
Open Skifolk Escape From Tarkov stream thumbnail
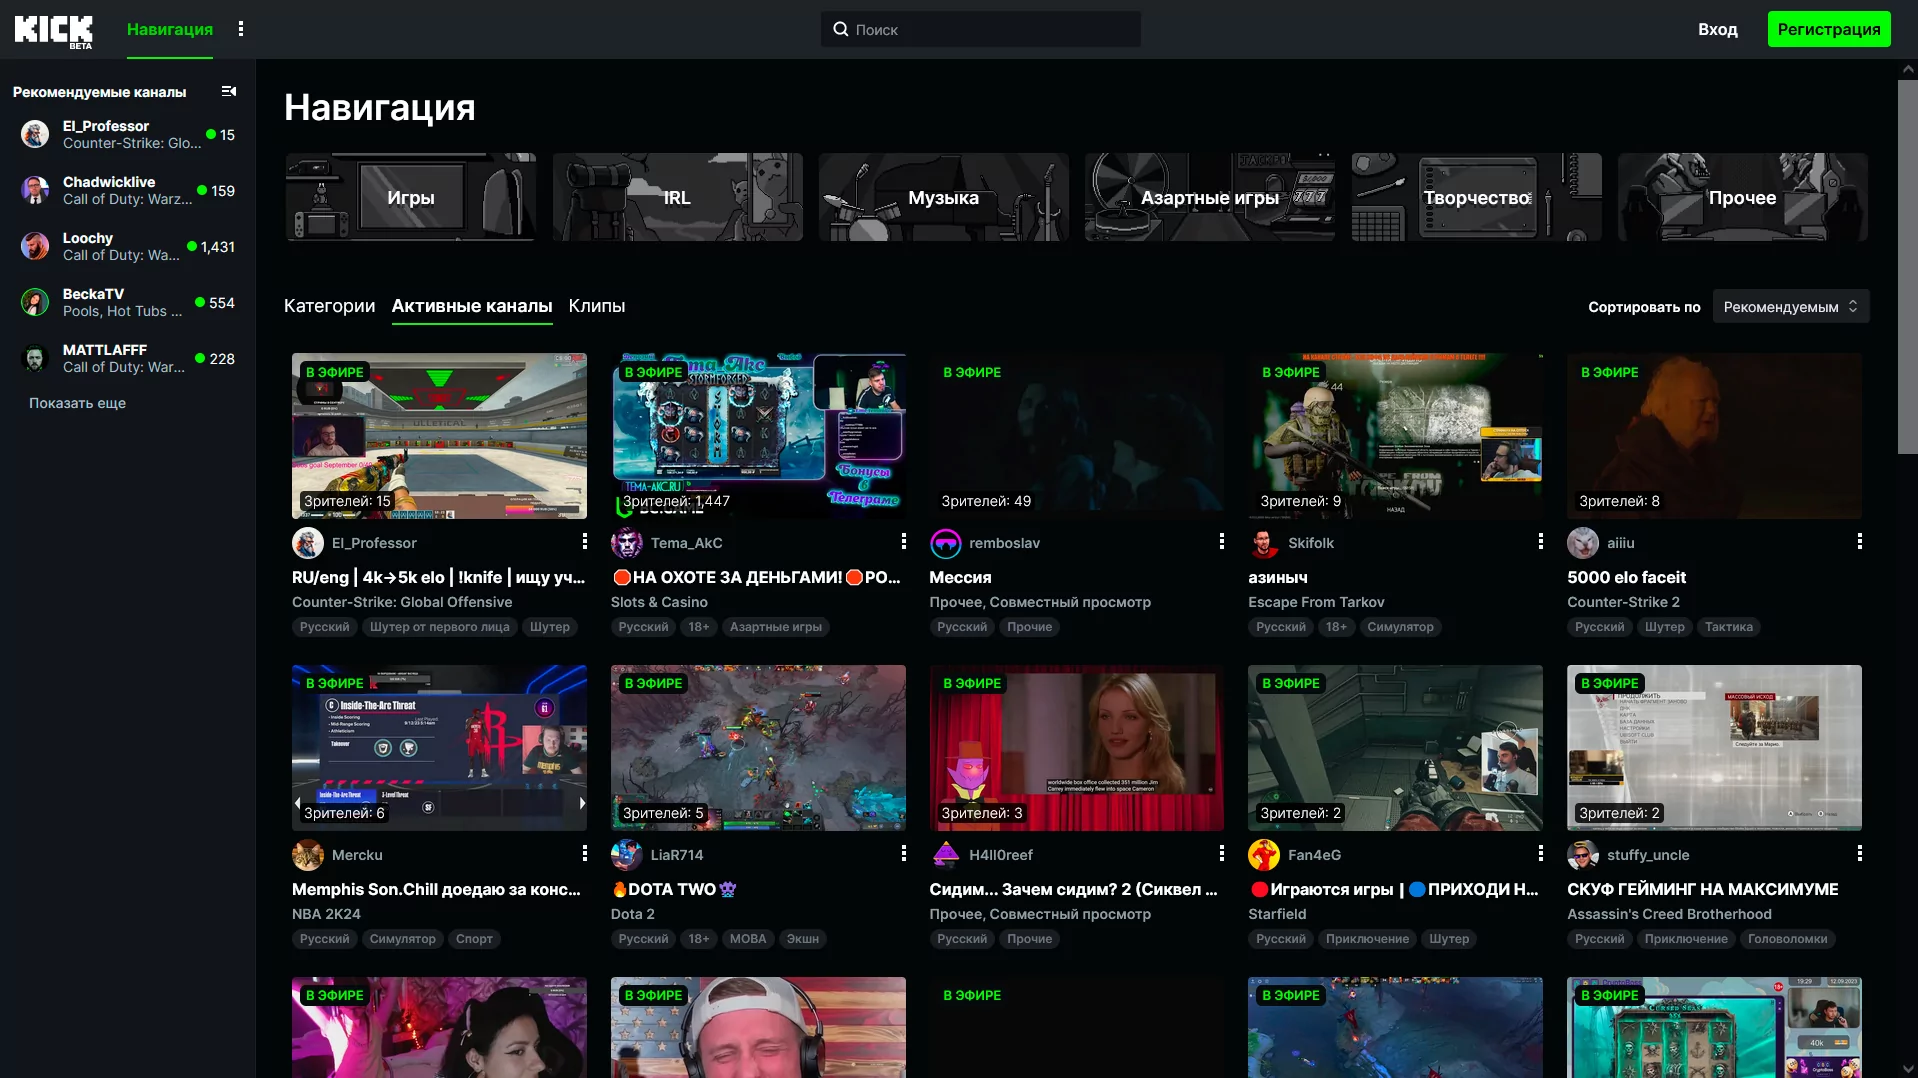1395,436
